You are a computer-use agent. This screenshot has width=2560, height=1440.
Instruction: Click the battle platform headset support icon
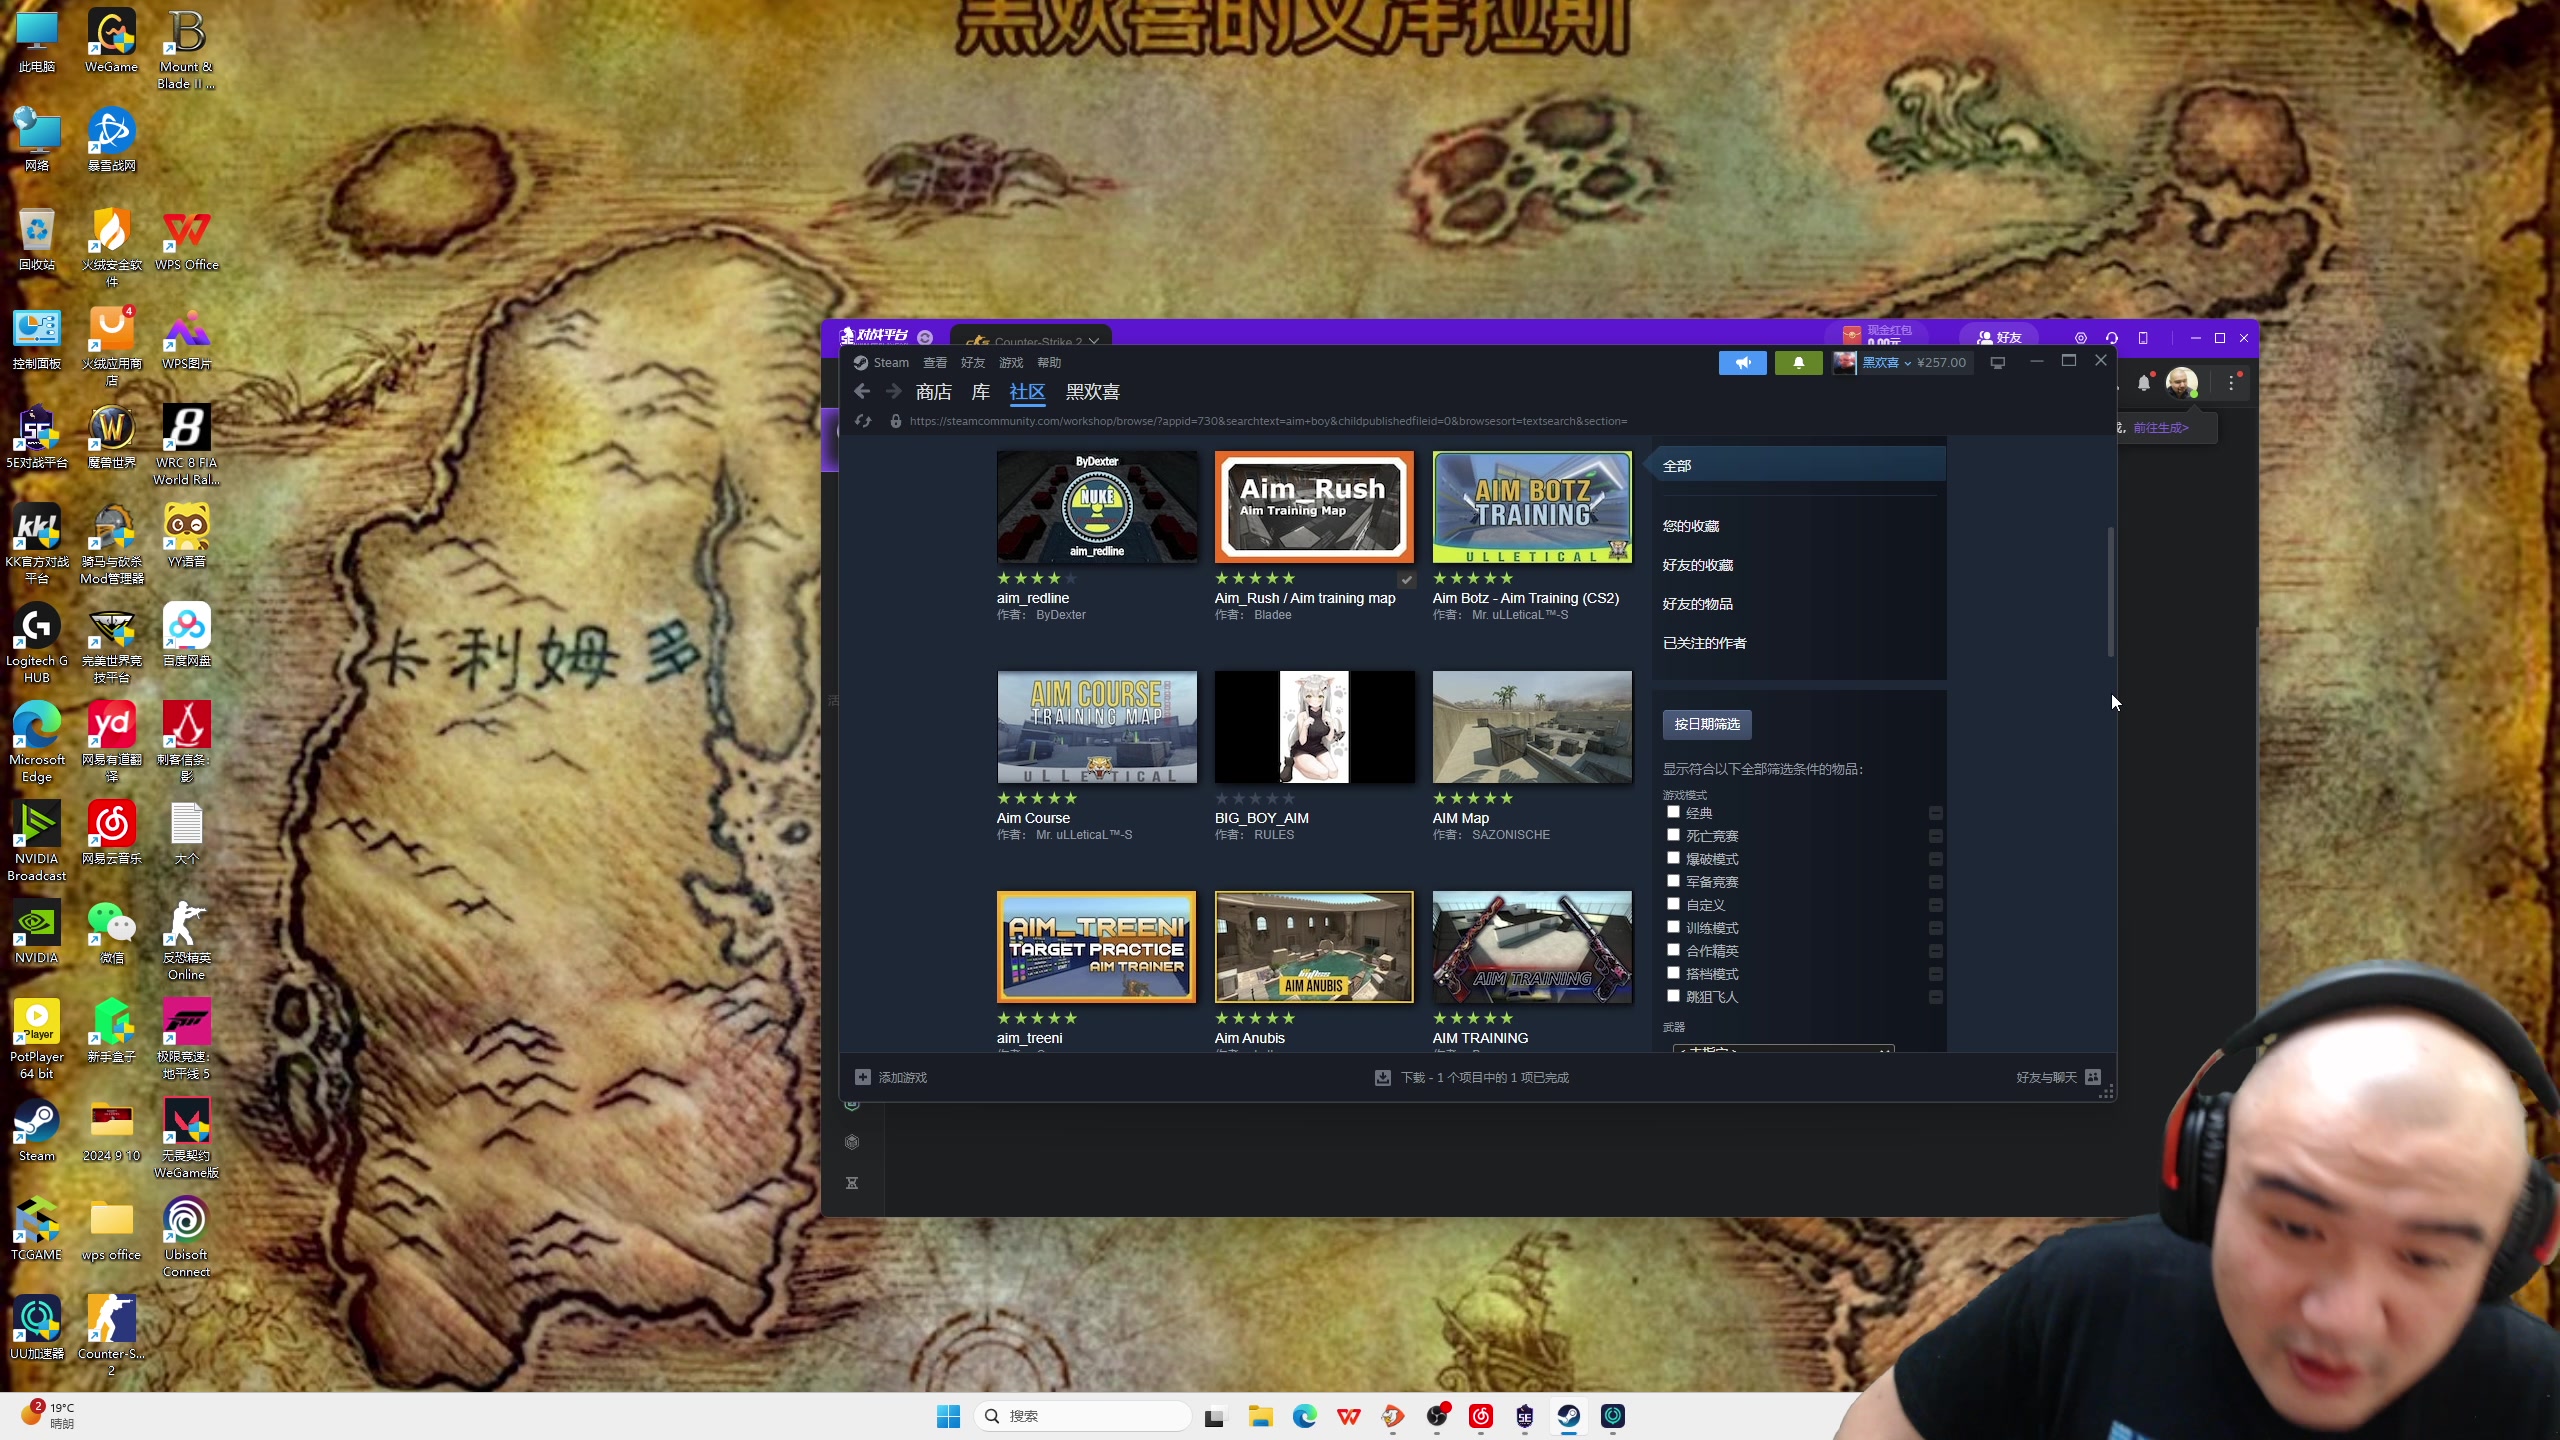2111,338
